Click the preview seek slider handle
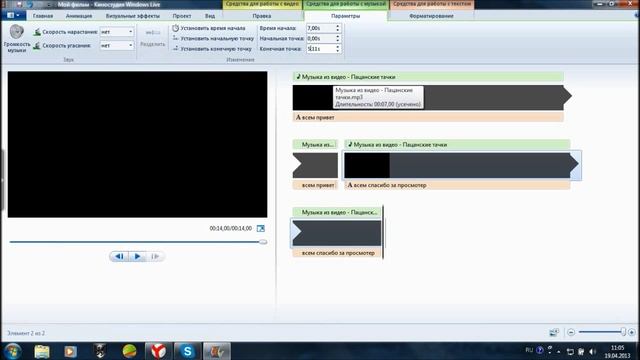Viewport: 640px width, 360px height. pyautogui.click(x=263, y=242)
